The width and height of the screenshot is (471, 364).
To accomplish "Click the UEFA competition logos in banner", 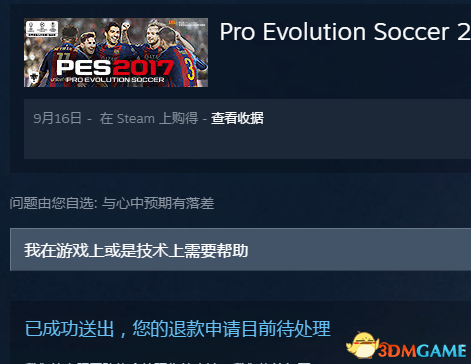I will [x=42, y=29].
